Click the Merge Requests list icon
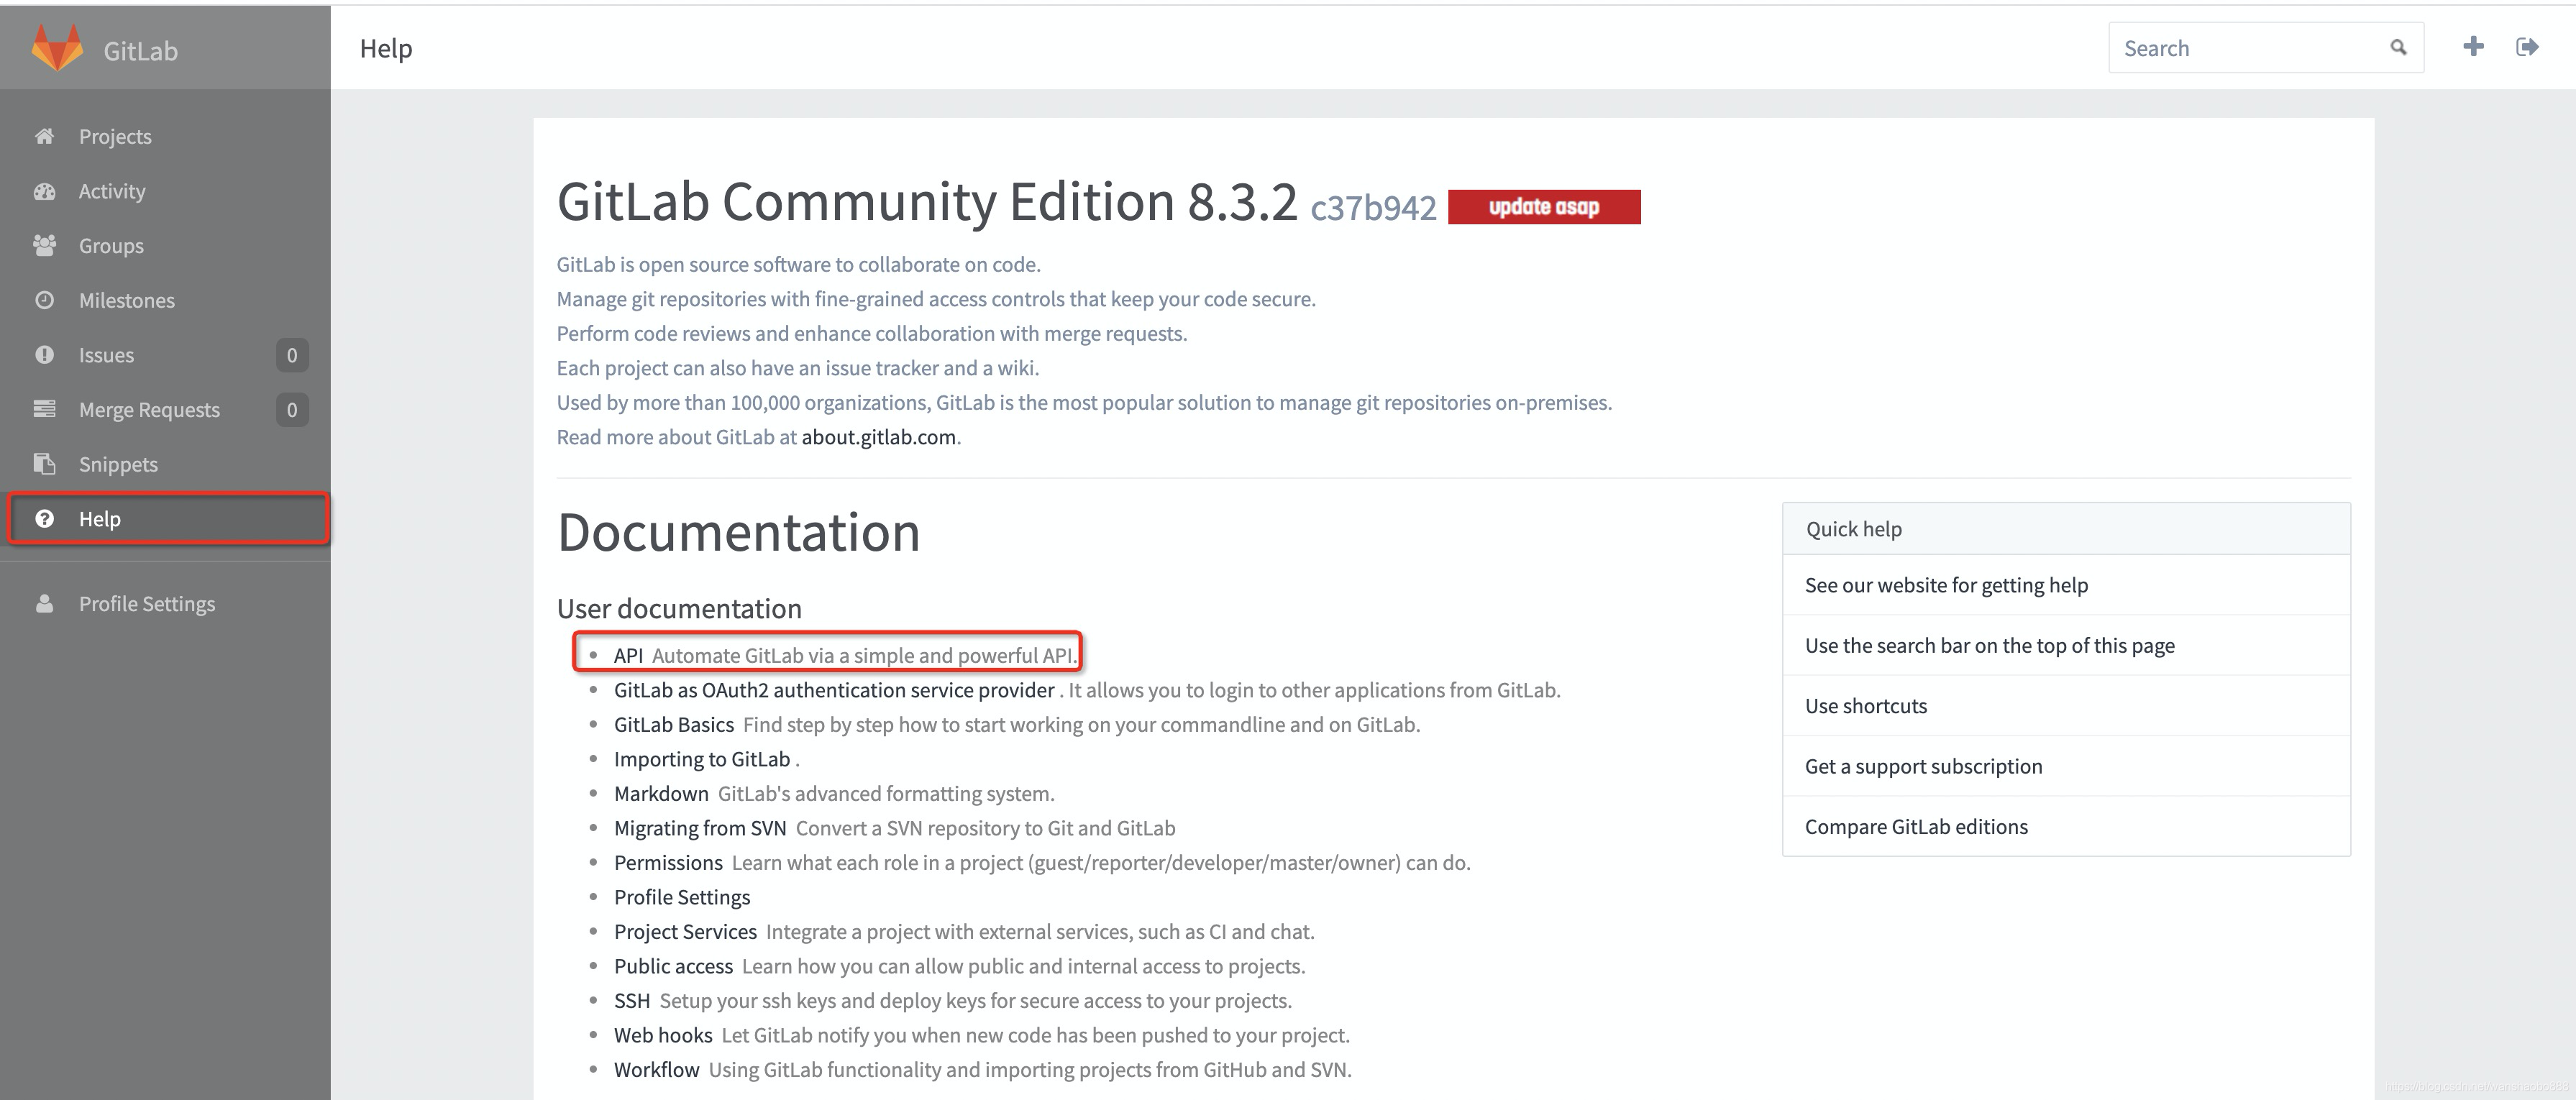The image size is (2576, 1100). (44, 409)
